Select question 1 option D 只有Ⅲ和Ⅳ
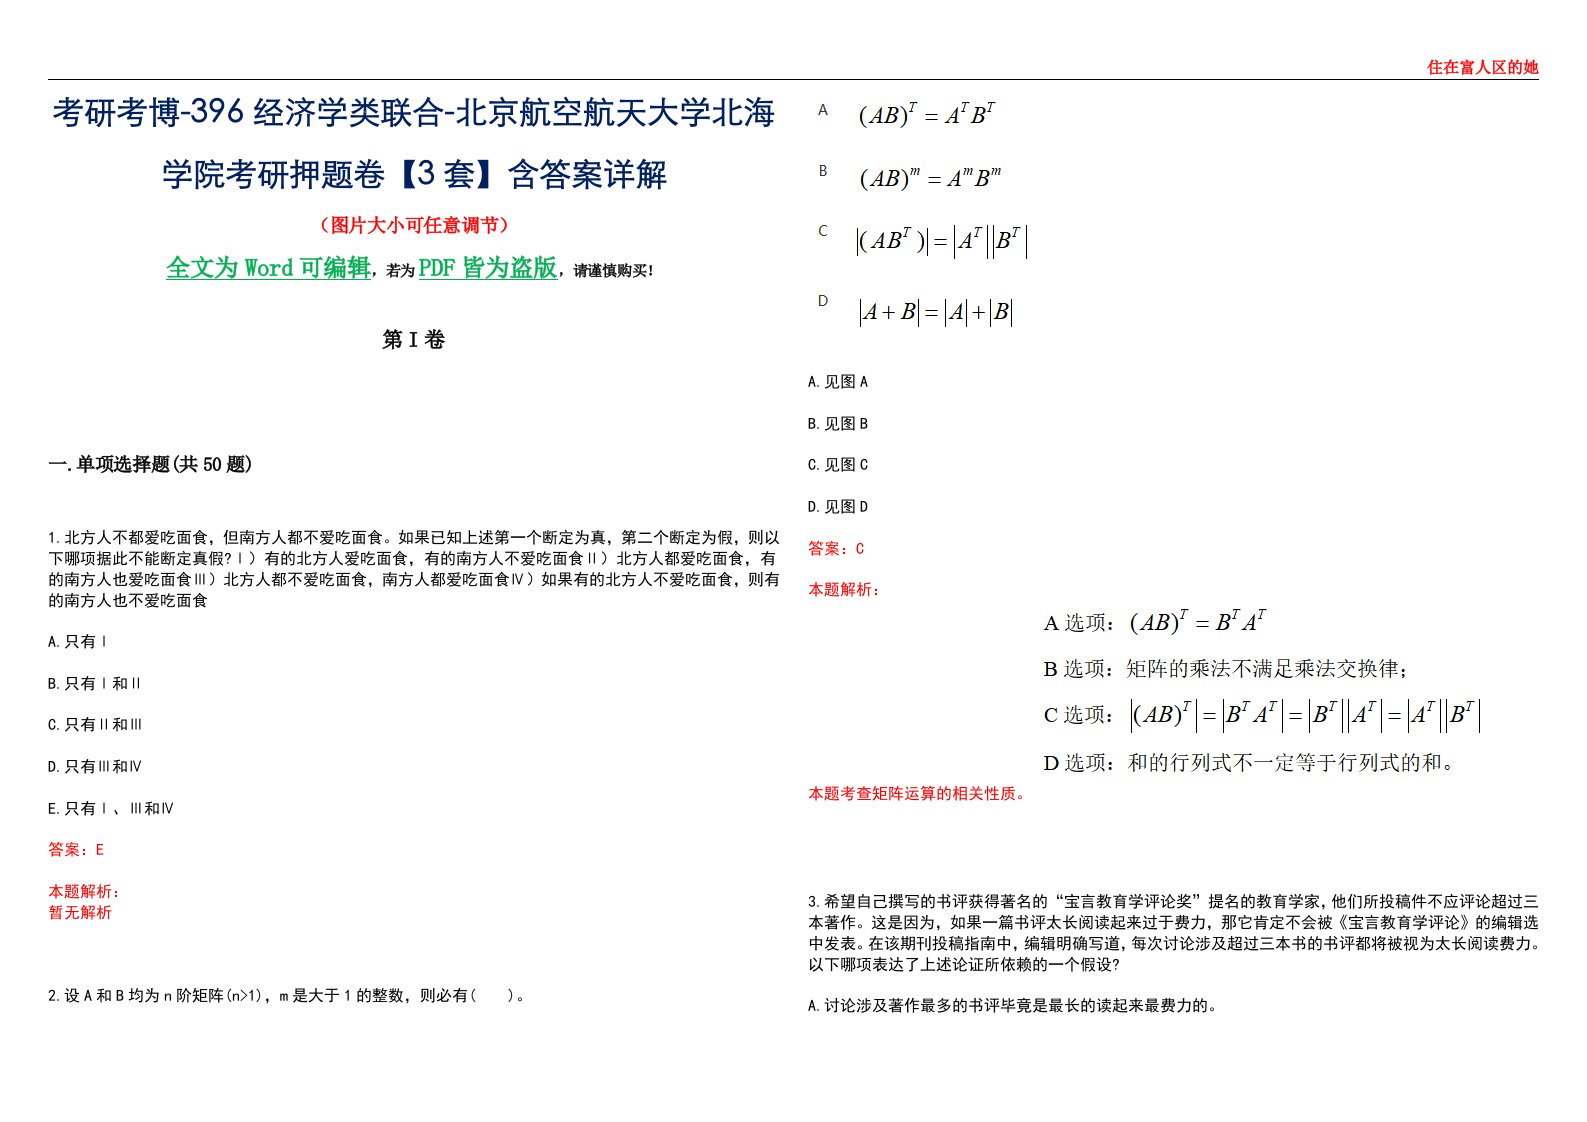This screenshot has width=1587, height=1122. click(x=95, y=767)
